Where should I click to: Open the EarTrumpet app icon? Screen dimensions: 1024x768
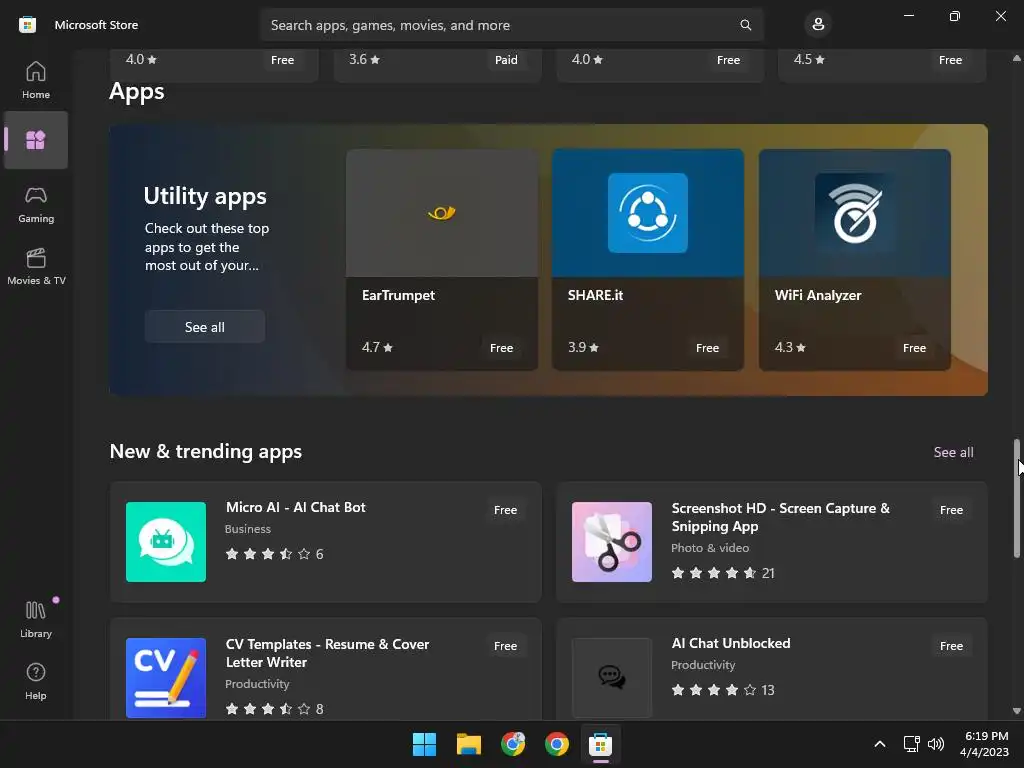[441, 213]
